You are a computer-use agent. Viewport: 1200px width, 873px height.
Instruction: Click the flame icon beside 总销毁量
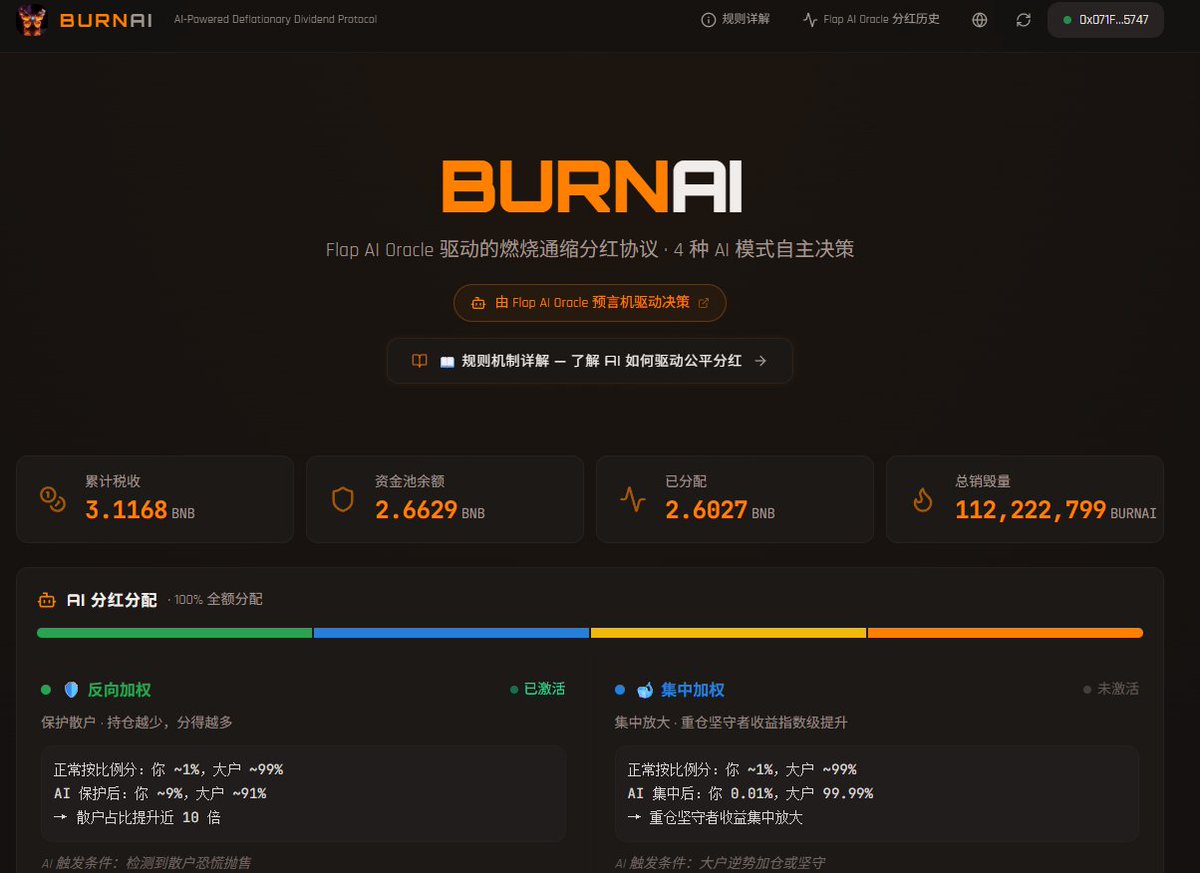tap(922, 499)
